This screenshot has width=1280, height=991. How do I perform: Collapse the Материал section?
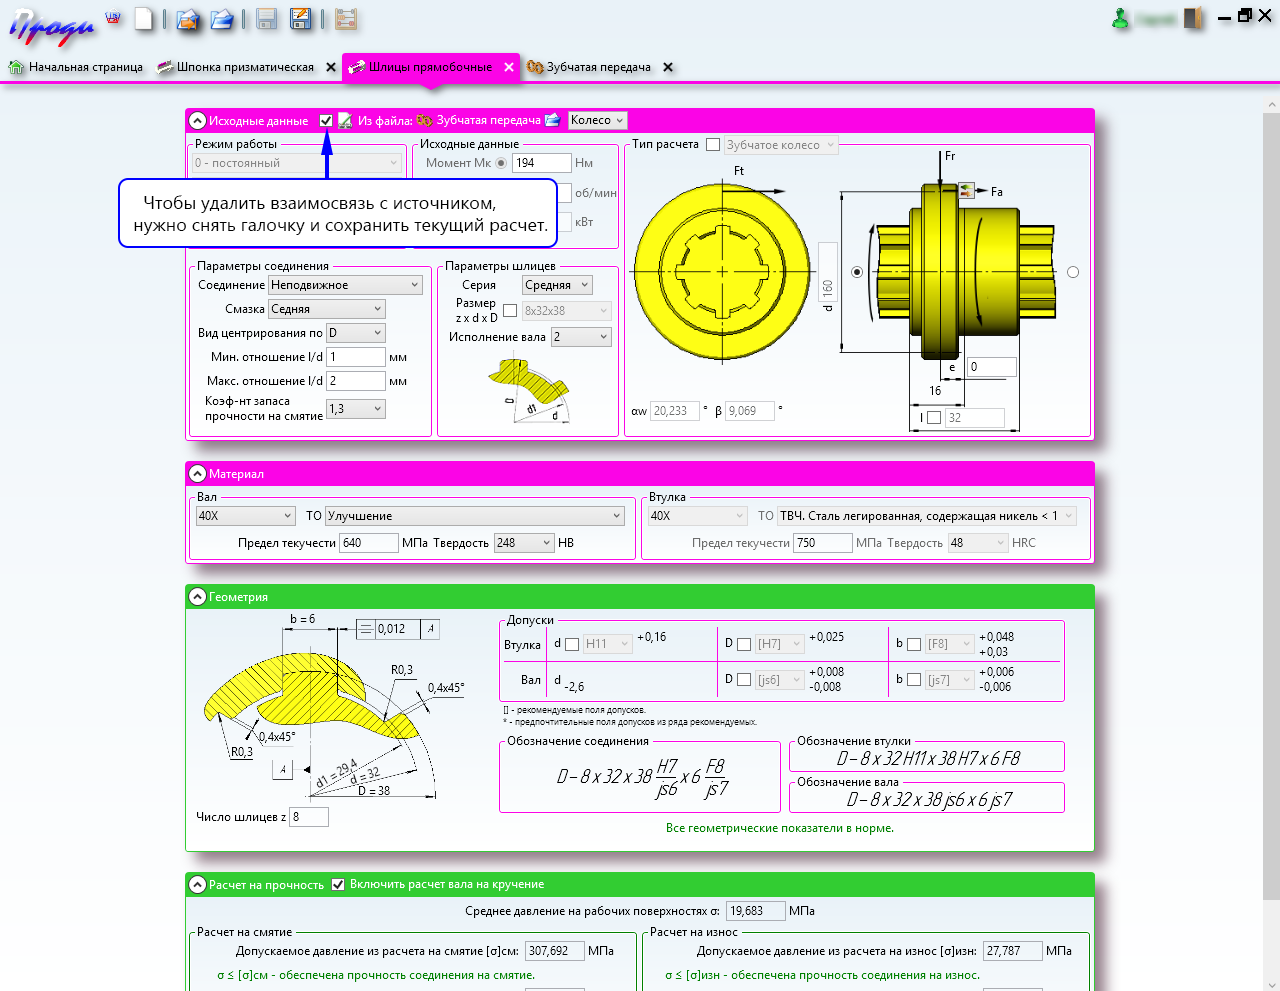(198, 474)
